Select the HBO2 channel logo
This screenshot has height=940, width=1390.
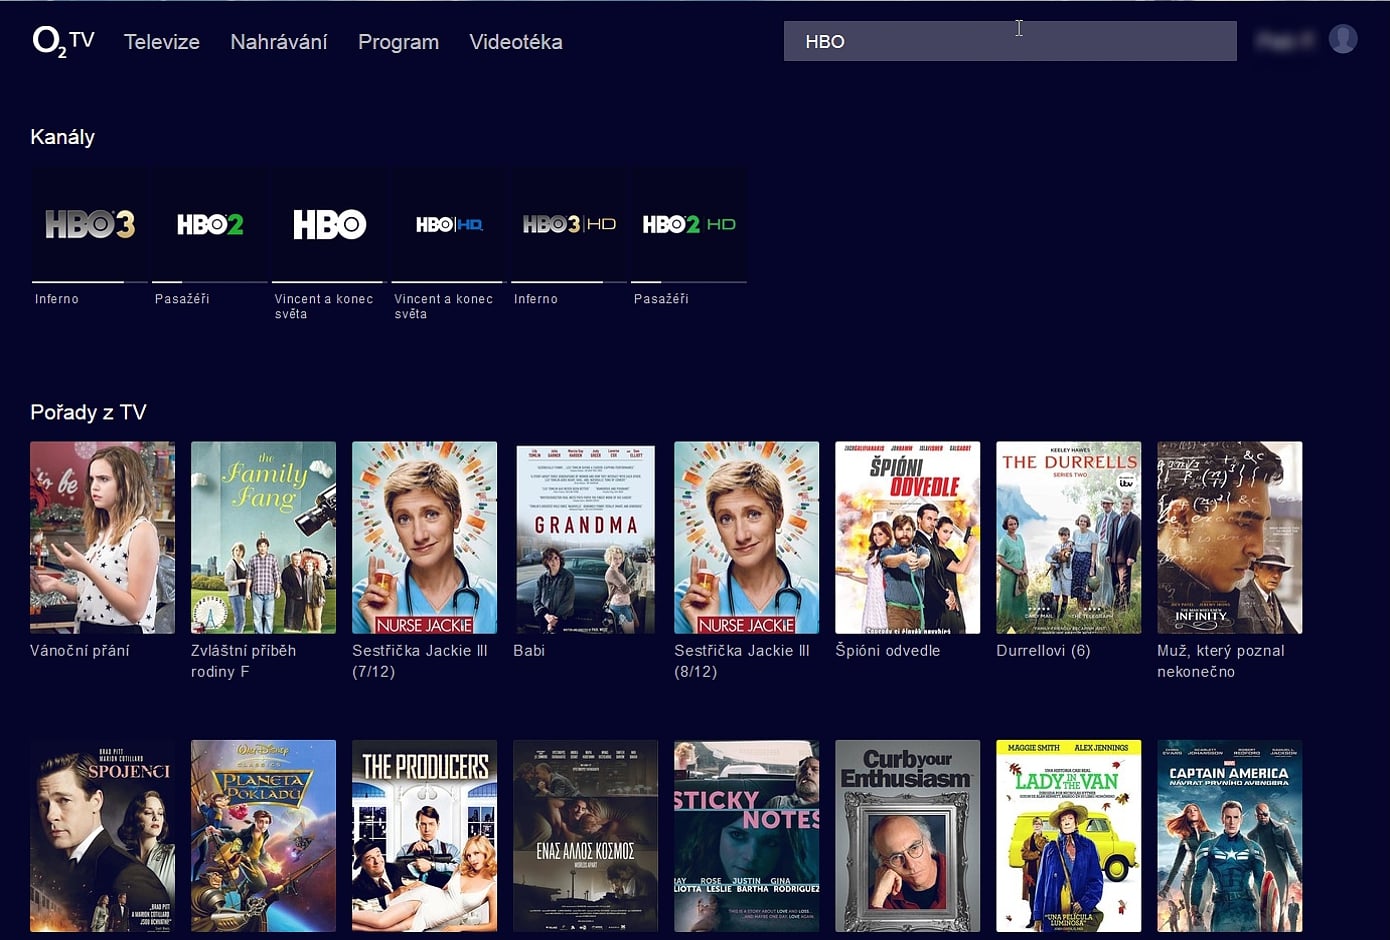tap(210, 224)
